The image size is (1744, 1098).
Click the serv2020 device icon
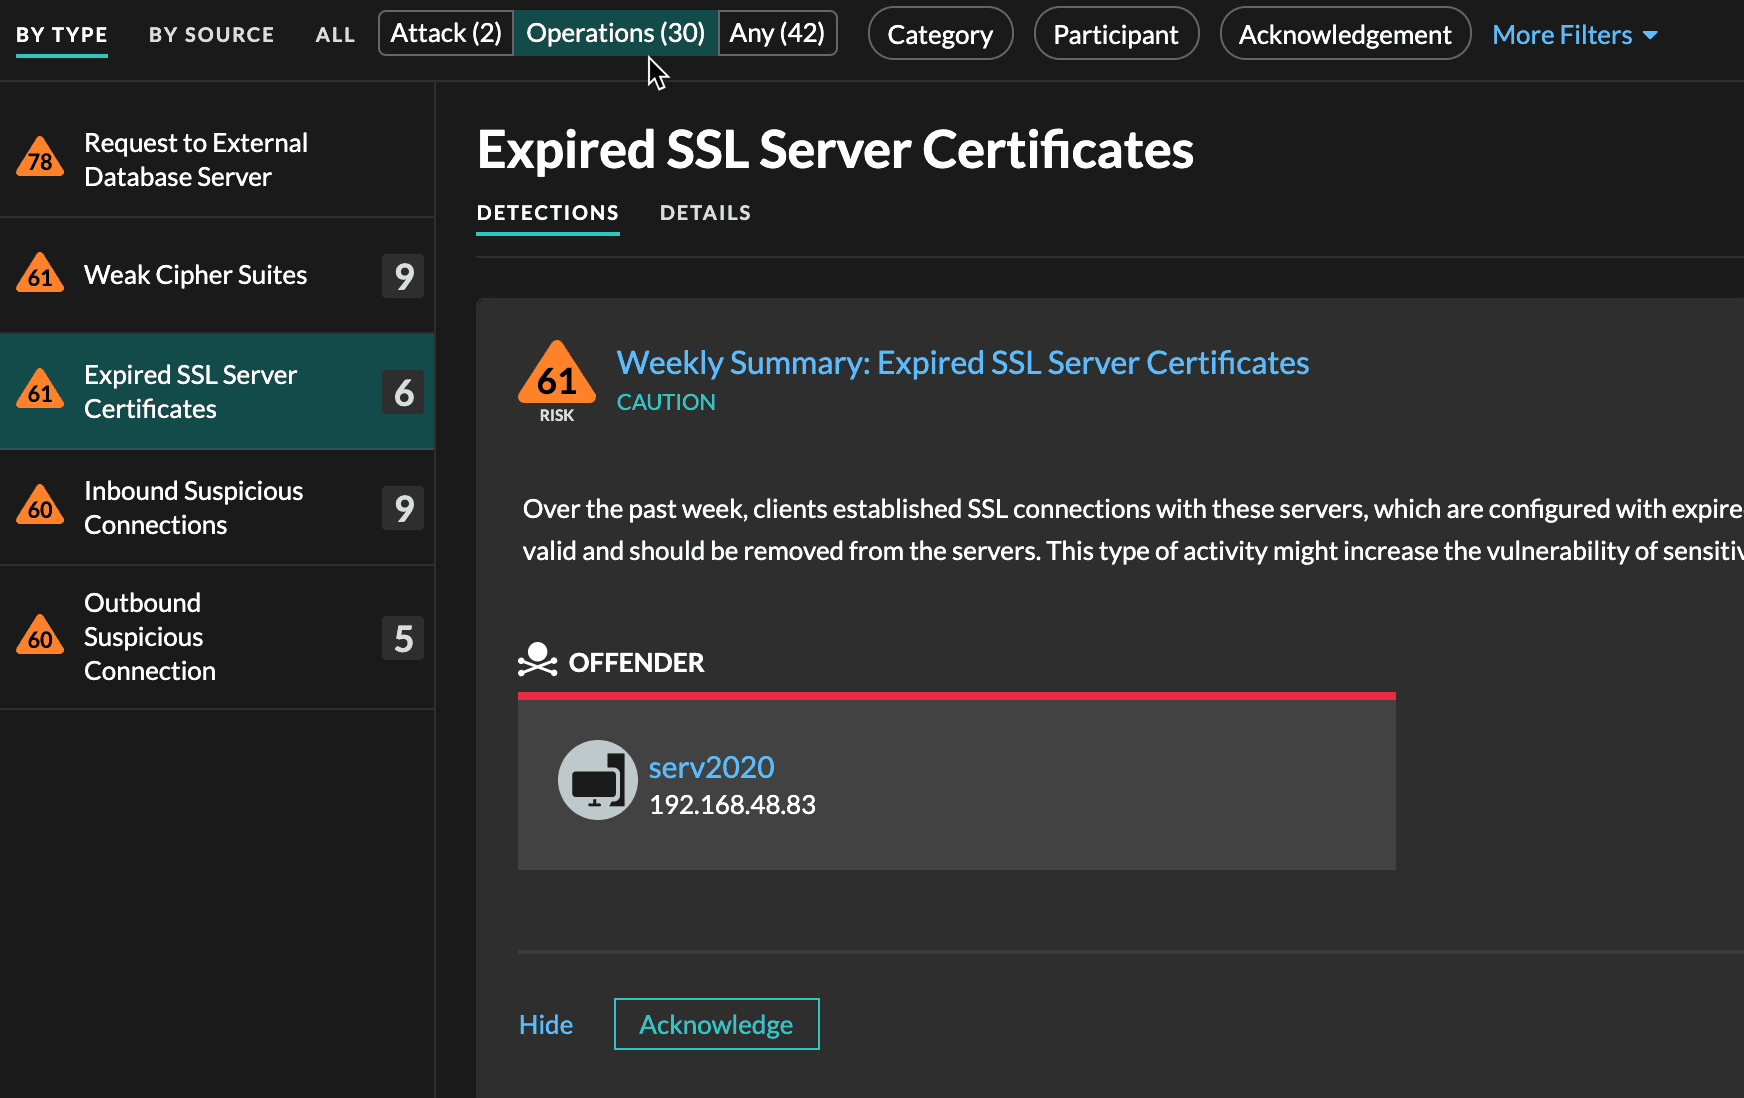point(597,780)
